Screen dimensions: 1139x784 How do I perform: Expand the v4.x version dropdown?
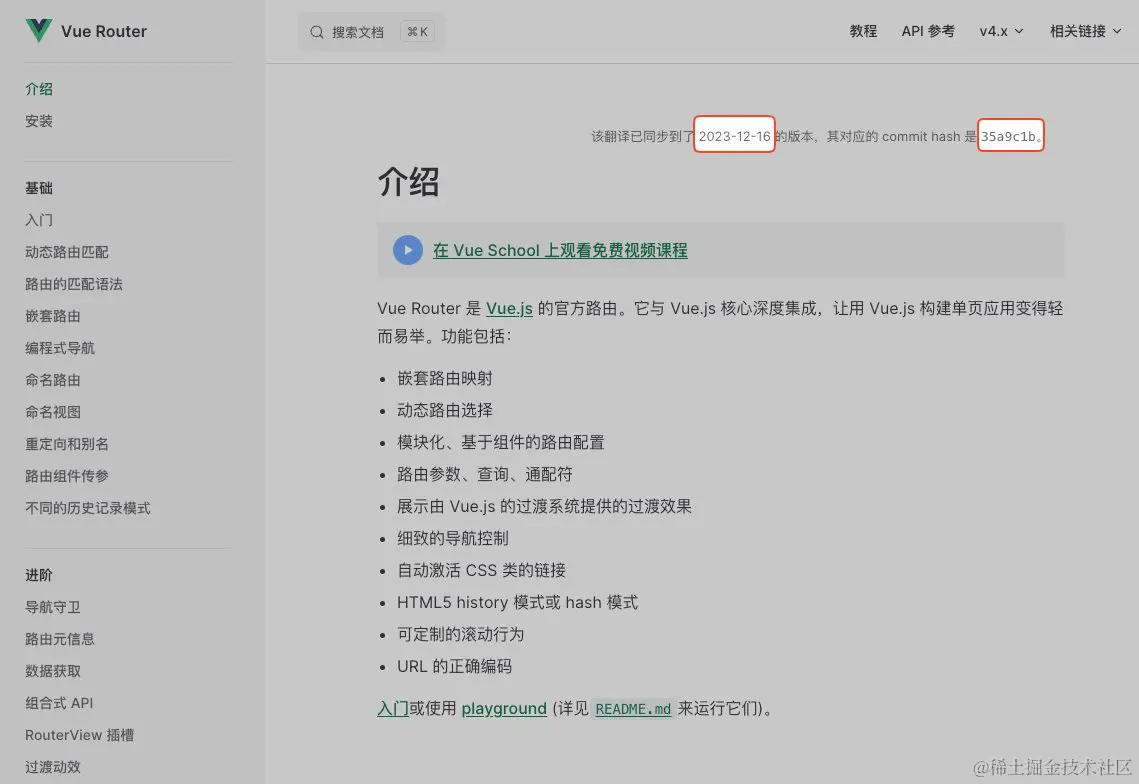click(1001, 31)
